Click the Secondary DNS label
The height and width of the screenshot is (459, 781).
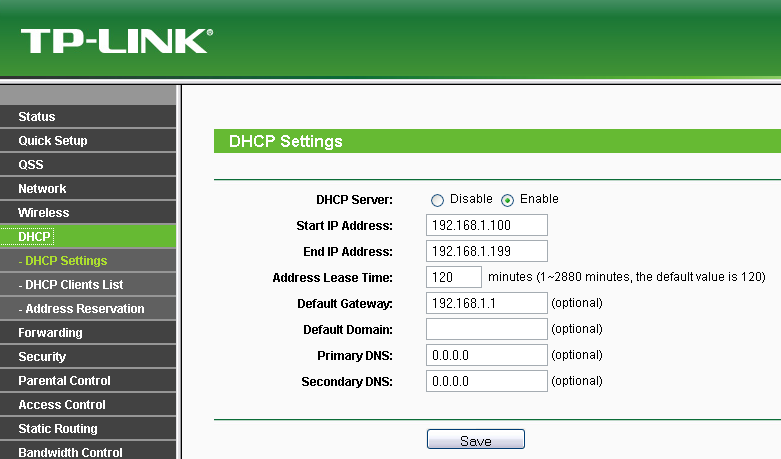347,382
